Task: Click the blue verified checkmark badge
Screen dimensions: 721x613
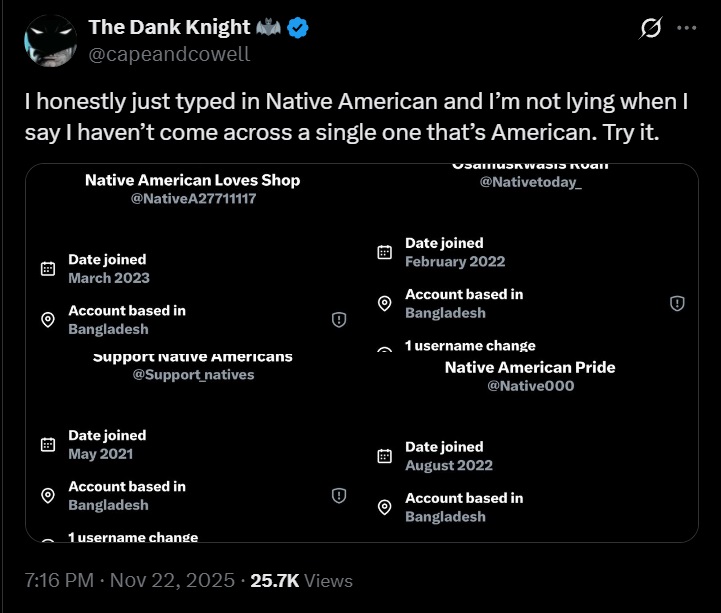Action: 298,28
